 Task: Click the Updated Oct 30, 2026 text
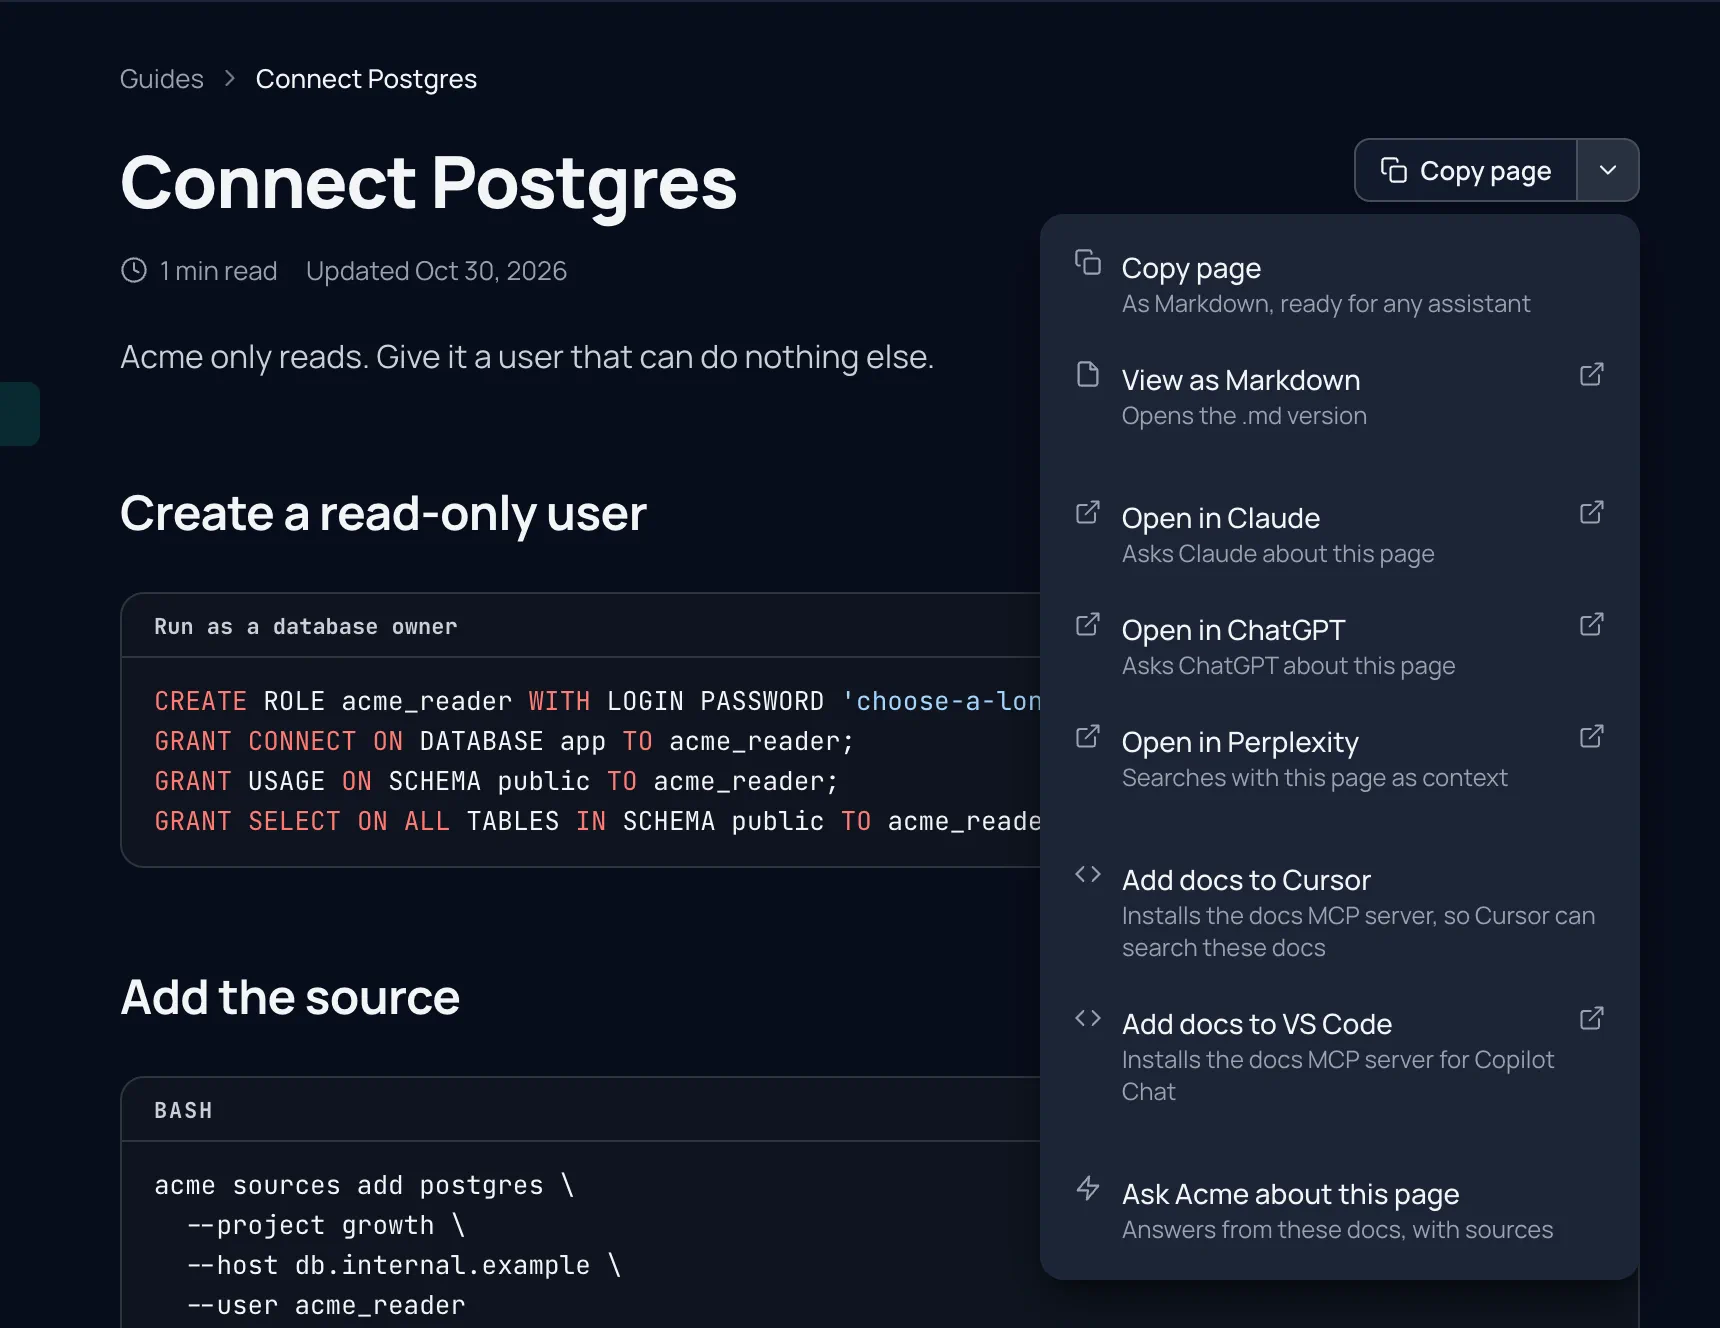tap(436, 271)
